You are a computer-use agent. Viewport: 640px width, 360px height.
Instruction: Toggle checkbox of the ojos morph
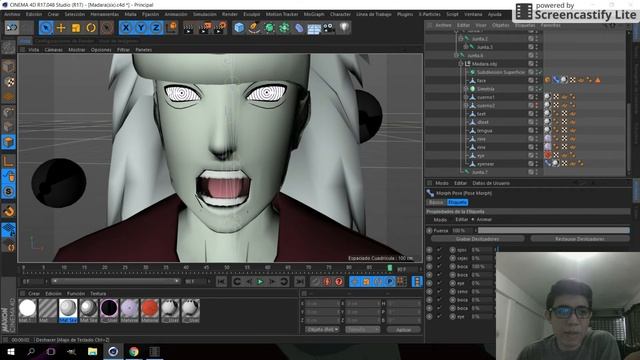point(440,250)
